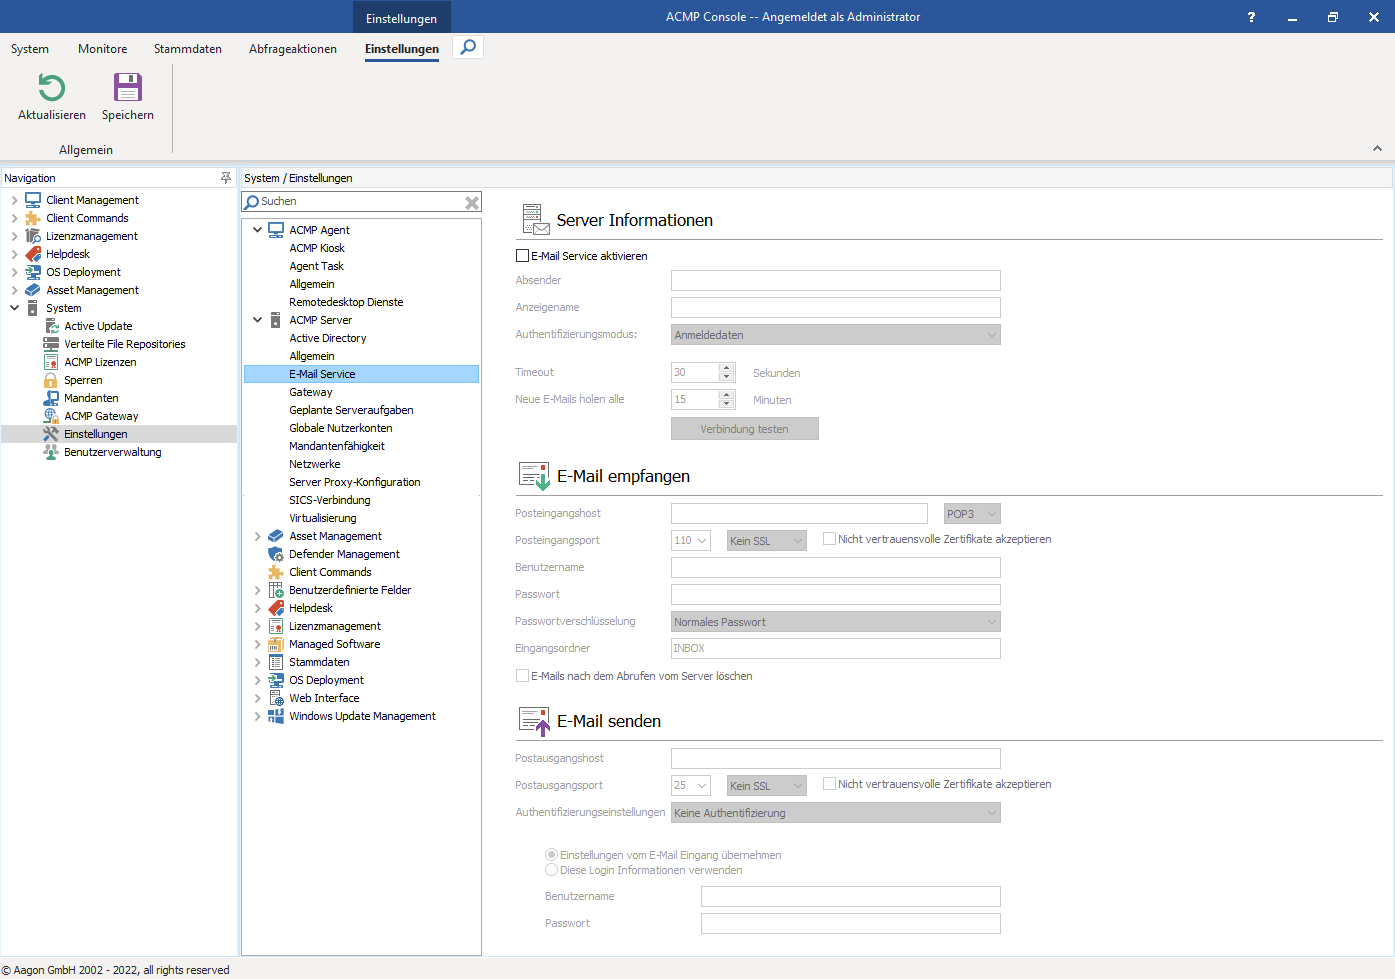1395x979 pixels.
Task: Open the ribbon search magnifier icon
Action: click(x=468, y=48)
